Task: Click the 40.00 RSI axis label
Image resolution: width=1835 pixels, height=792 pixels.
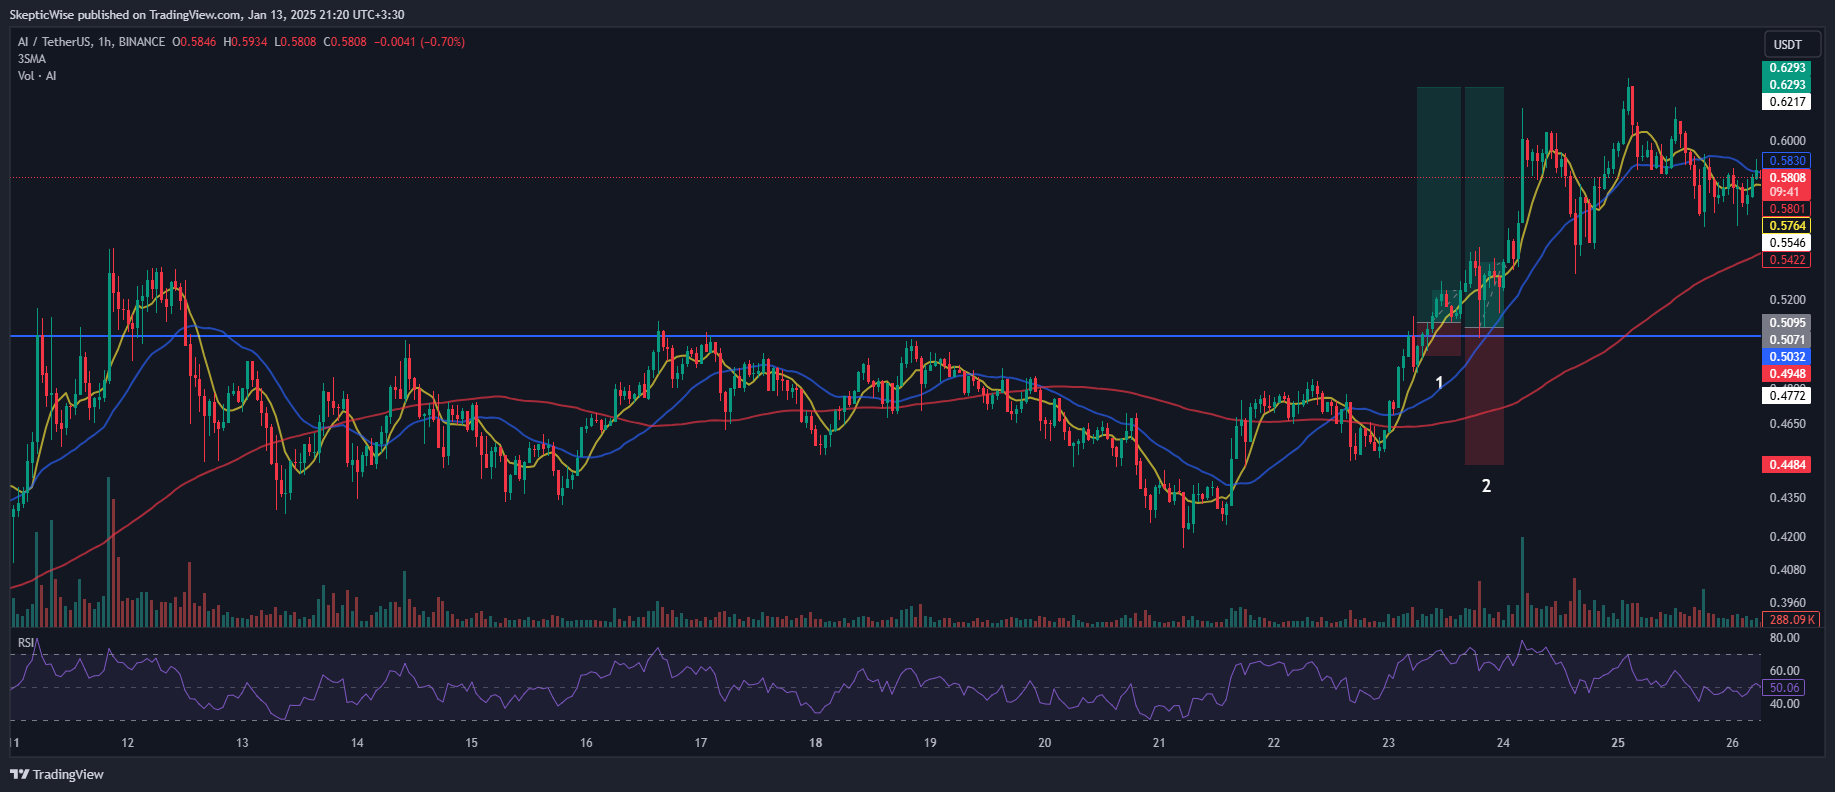Action: (1785, 704)
